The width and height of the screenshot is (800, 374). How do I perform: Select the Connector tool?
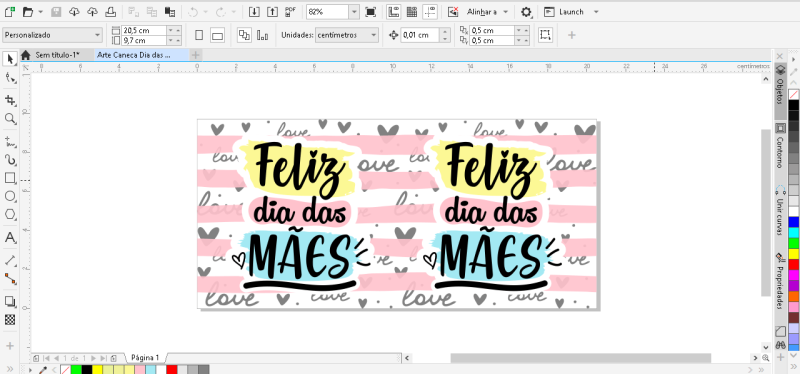pos(10,279)
